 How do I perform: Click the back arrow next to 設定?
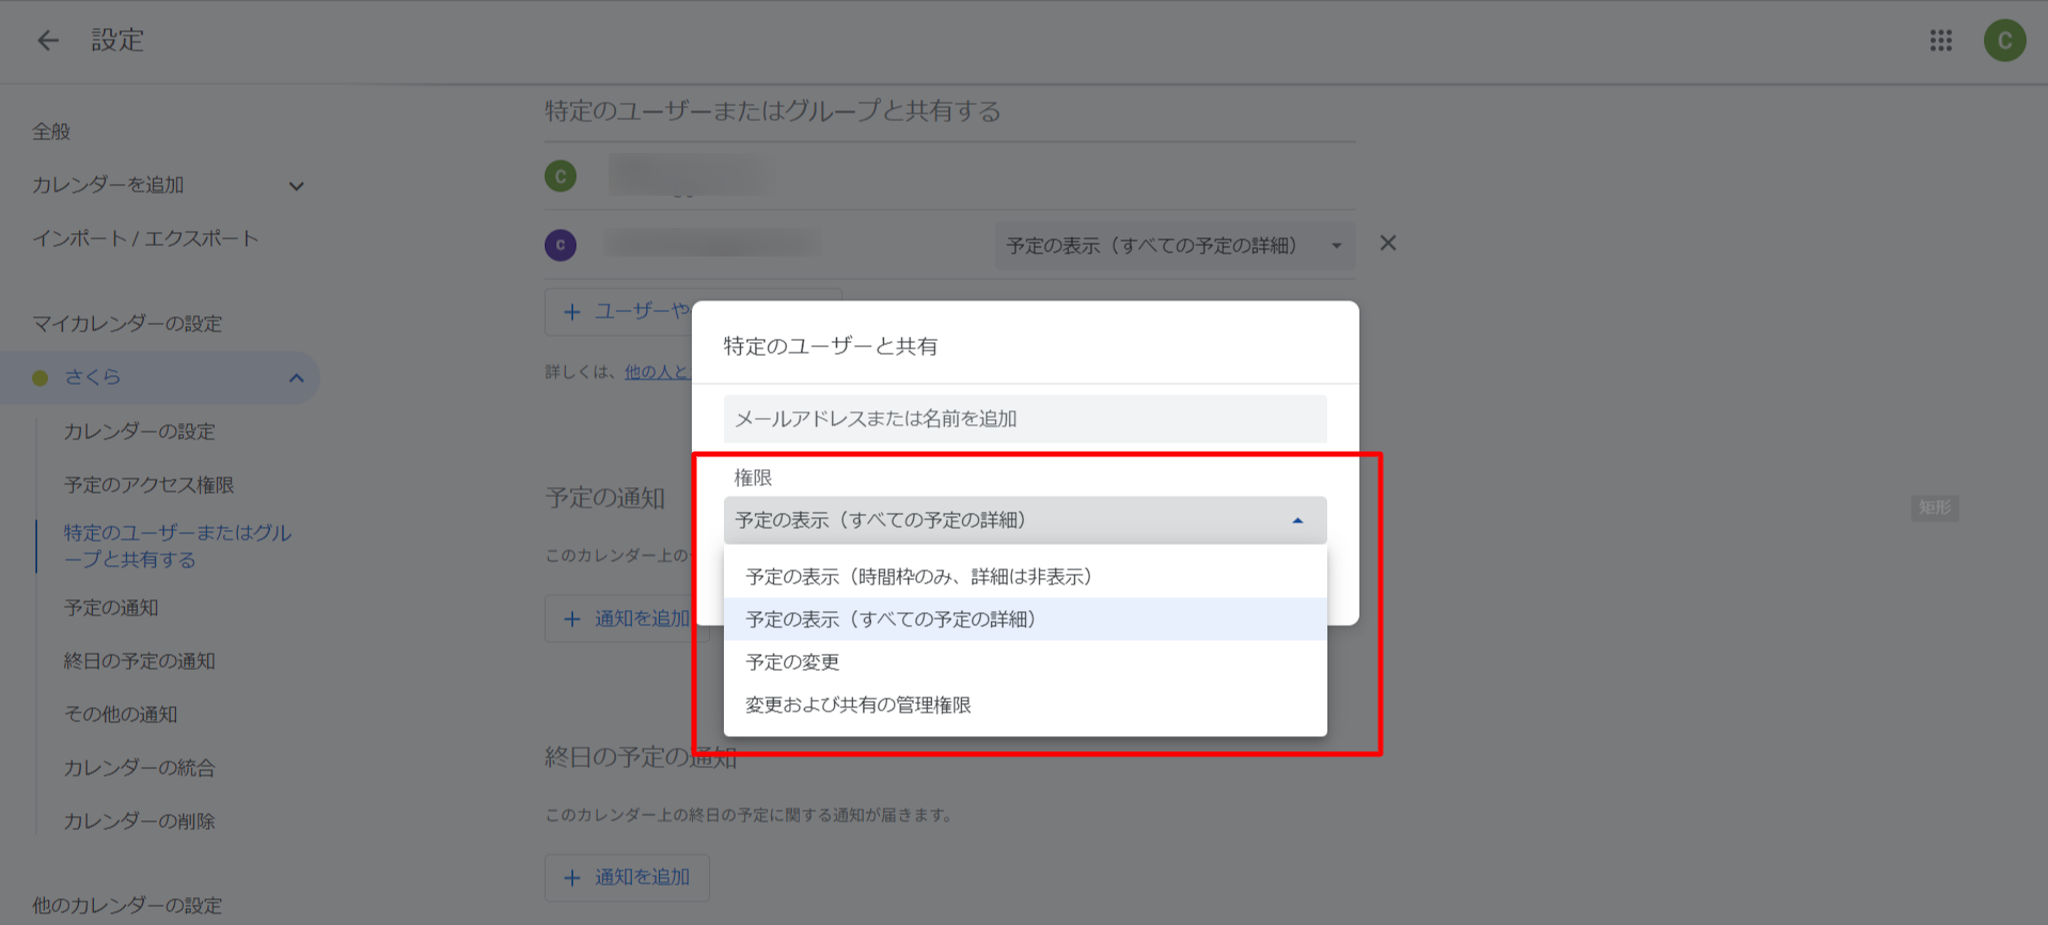[x=47, y=40]
